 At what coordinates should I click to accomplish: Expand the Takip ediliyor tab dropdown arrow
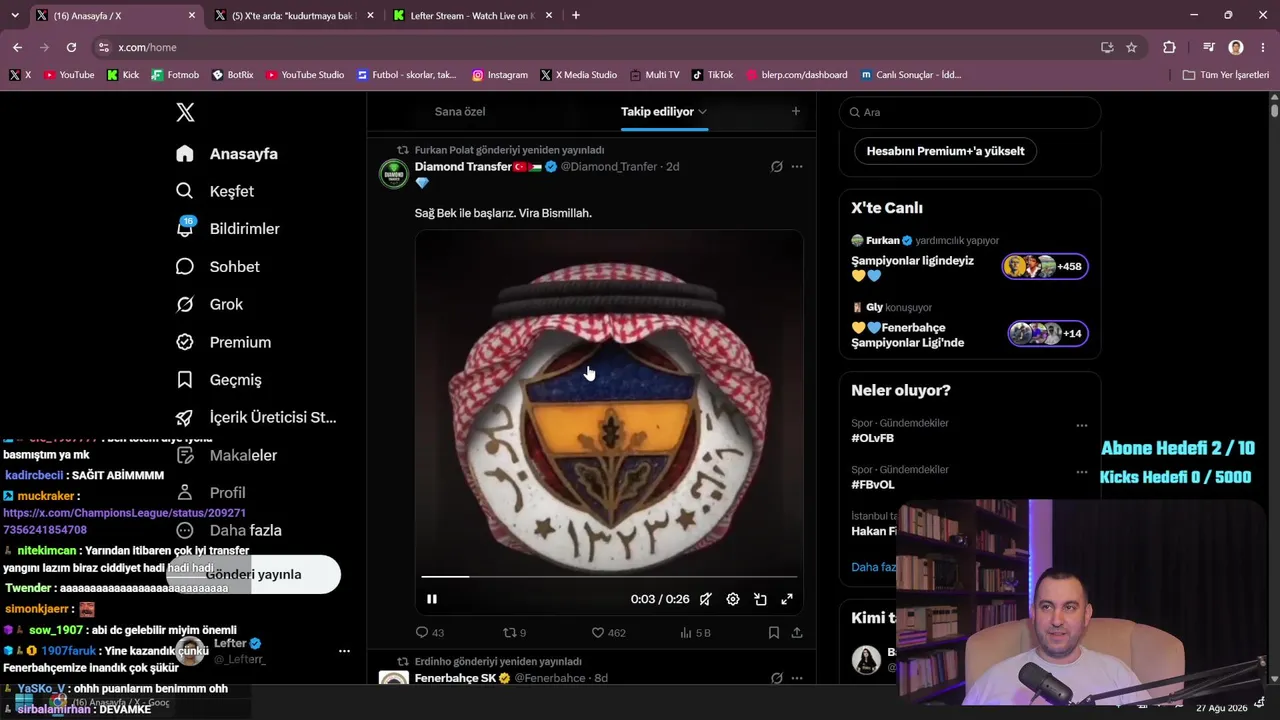click(x=703, y=112)
